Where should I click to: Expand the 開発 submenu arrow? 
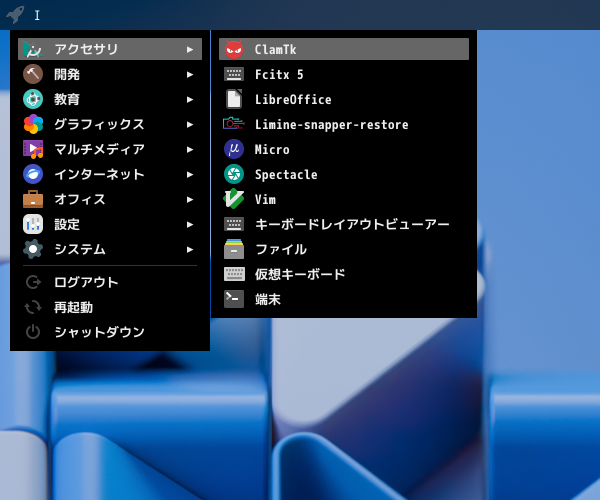pyautogui.click(x=190, y=75)
